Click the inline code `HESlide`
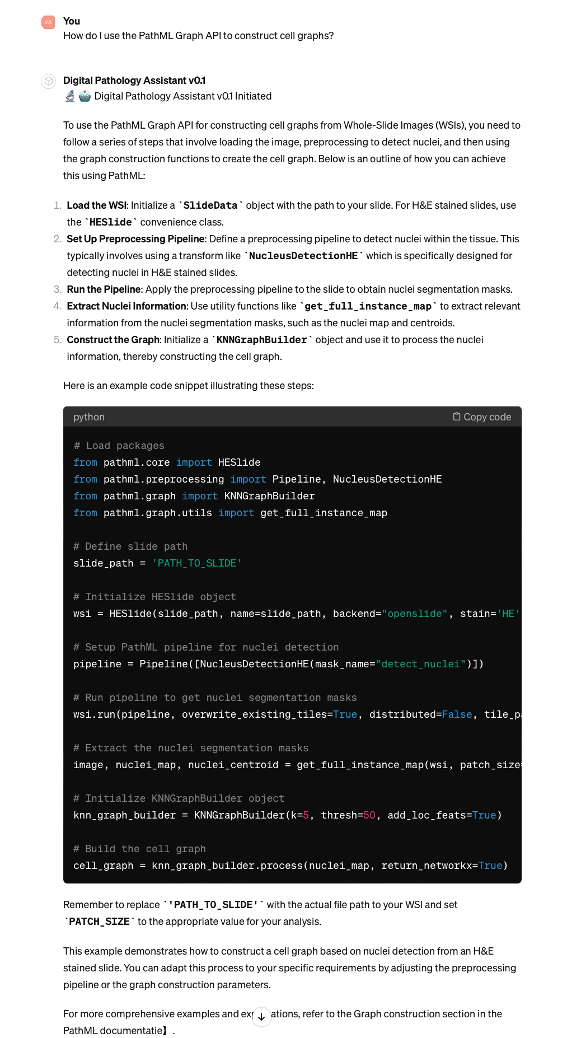 (x=111, y=222)
